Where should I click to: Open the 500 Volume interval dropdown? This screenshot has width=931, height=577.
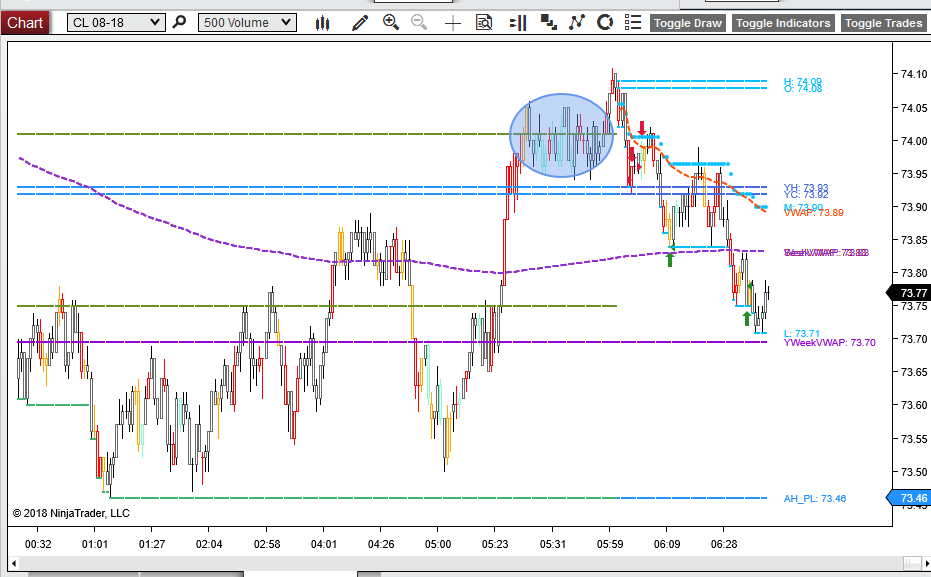247,23
